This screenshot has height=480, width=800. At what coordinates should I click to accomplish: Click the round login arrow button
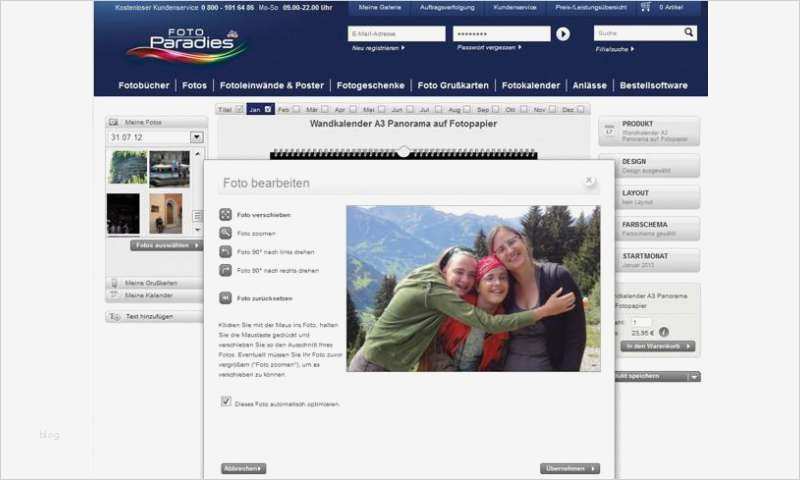pyautogui.click(x=563, y=34)
